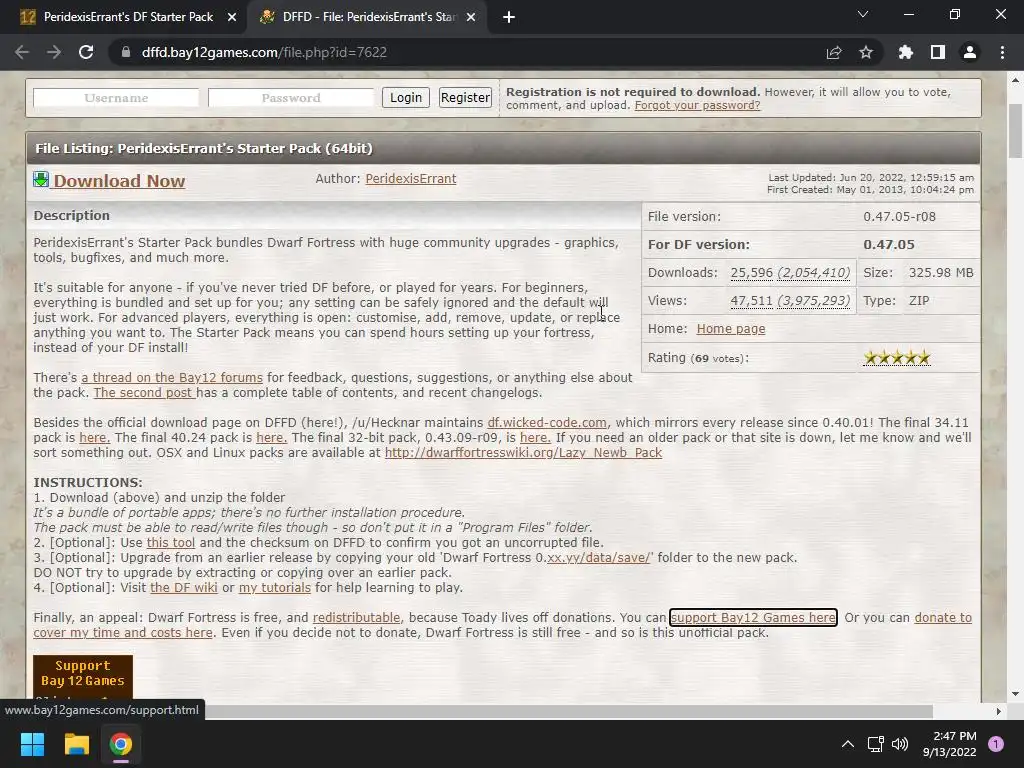Close the DFFD File tab

pyautogui.click(x=471, y=17)
